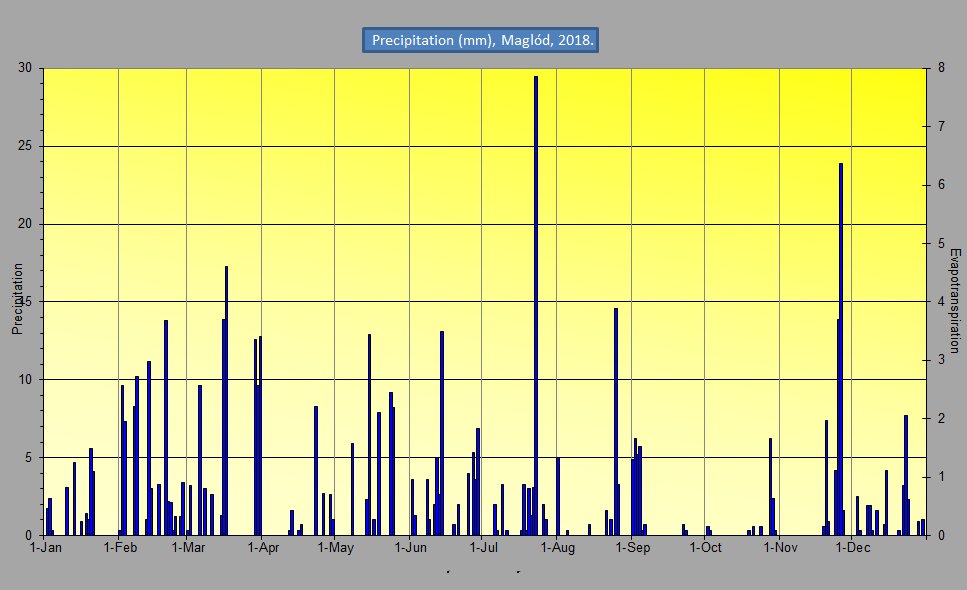Select the Evapotranspiration right axis label
This screenshot has width=967, height=590.
click(x=954, y=300)
